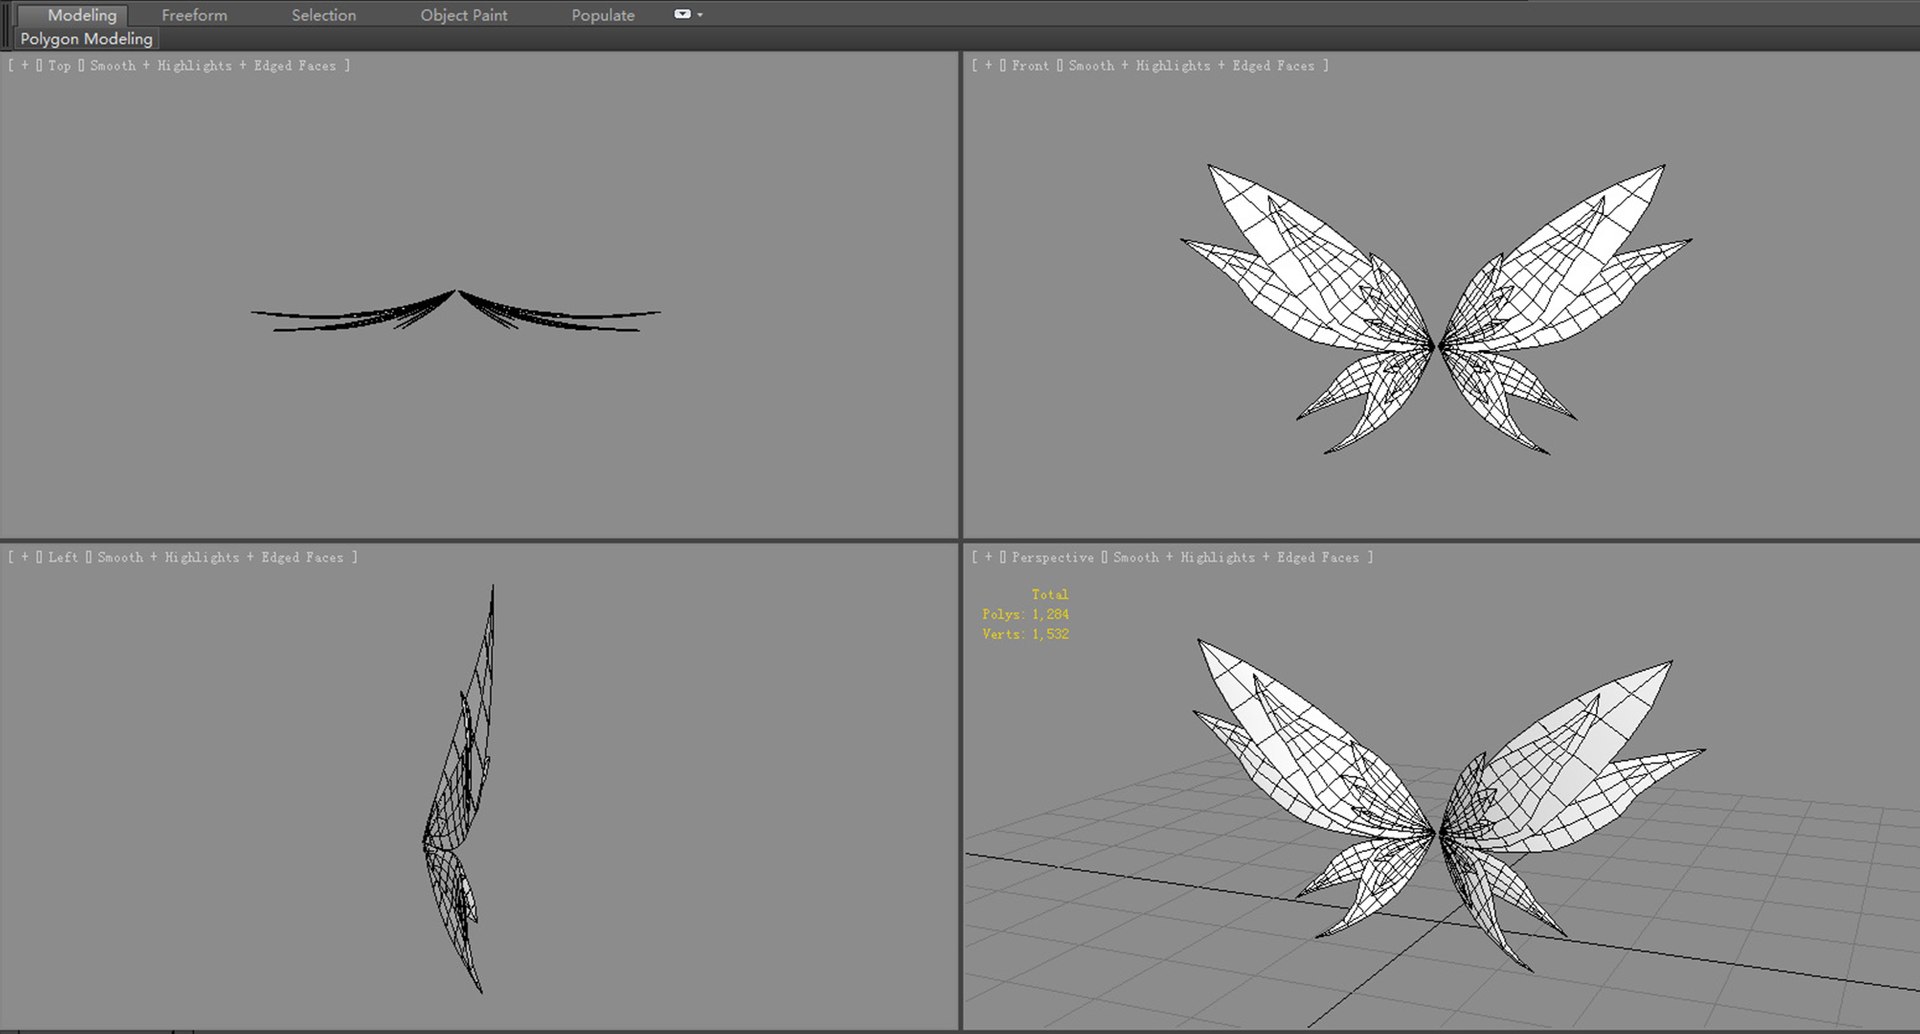Image resolution: width=1920 pixels, height=1034 pixels.
Task: Open the Freeform ribbon tab
Action: coord(194,15)
